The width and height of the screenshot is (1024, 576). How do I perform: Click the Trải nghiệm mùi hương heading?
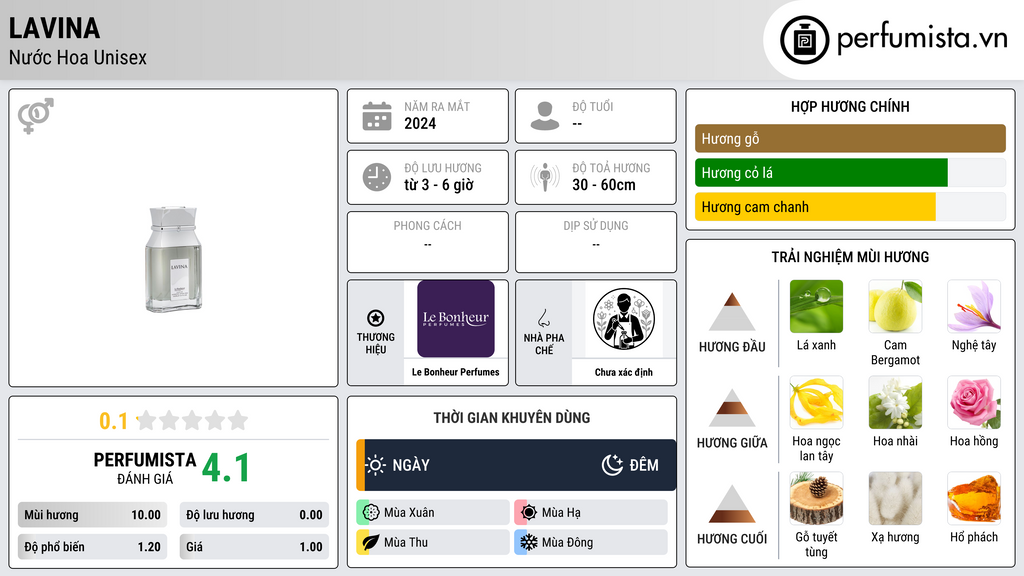coord(850,257)
